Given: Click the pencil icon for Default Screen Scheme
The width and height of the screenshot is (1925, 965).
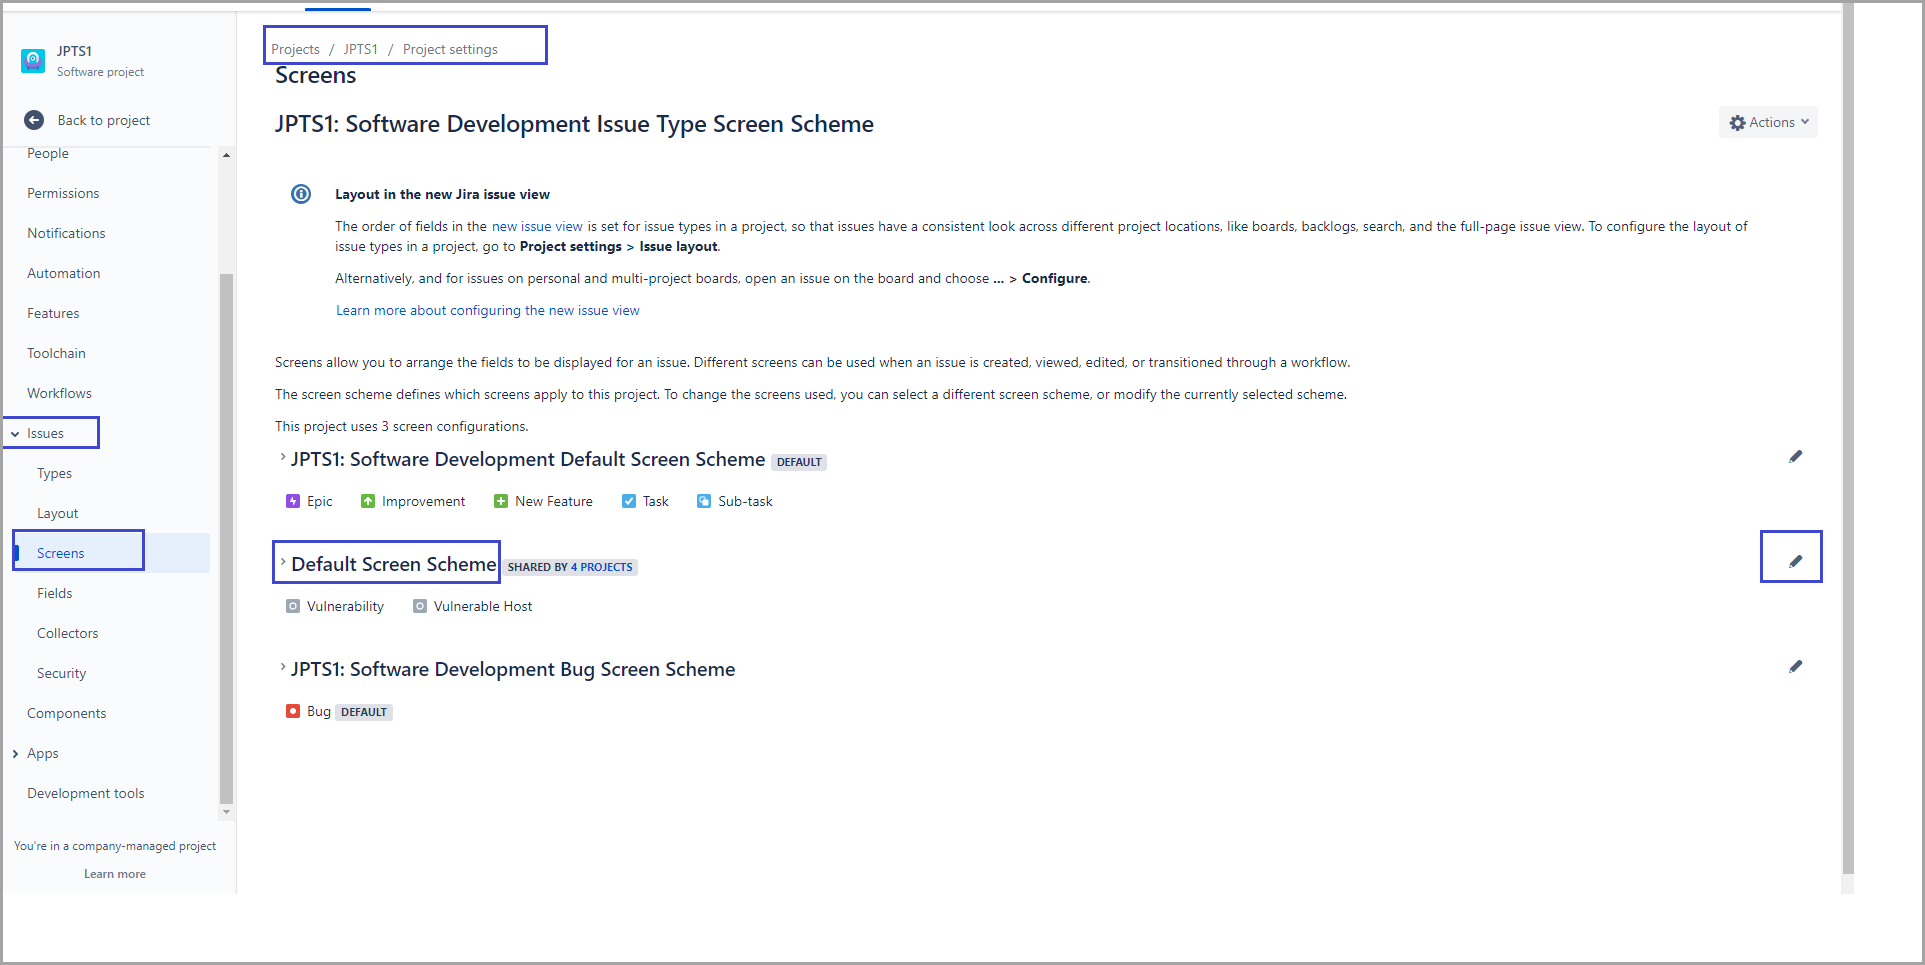Looking at the screenshot, I should coord(1796,562).
